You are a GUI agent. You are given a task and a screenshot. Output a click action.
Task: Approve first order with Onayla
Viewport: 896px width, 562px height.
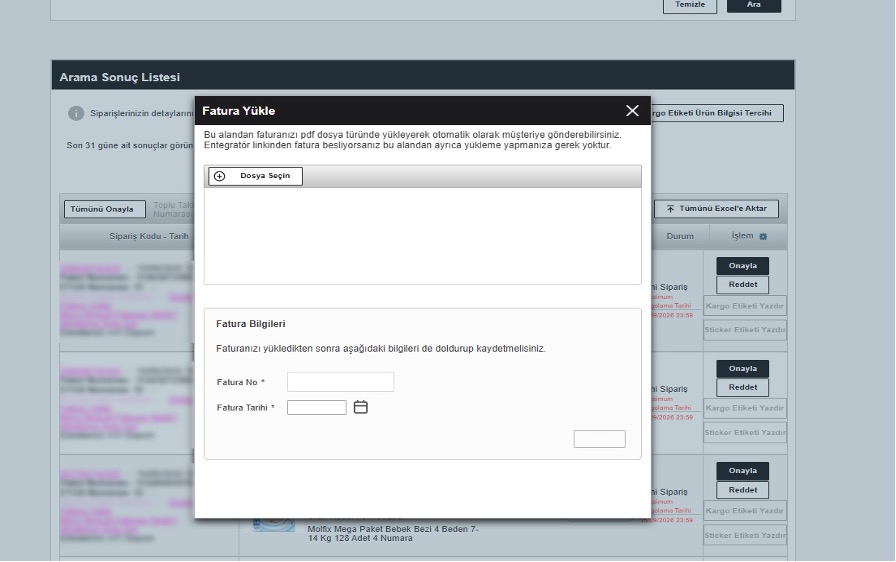[x=743, y=266]
